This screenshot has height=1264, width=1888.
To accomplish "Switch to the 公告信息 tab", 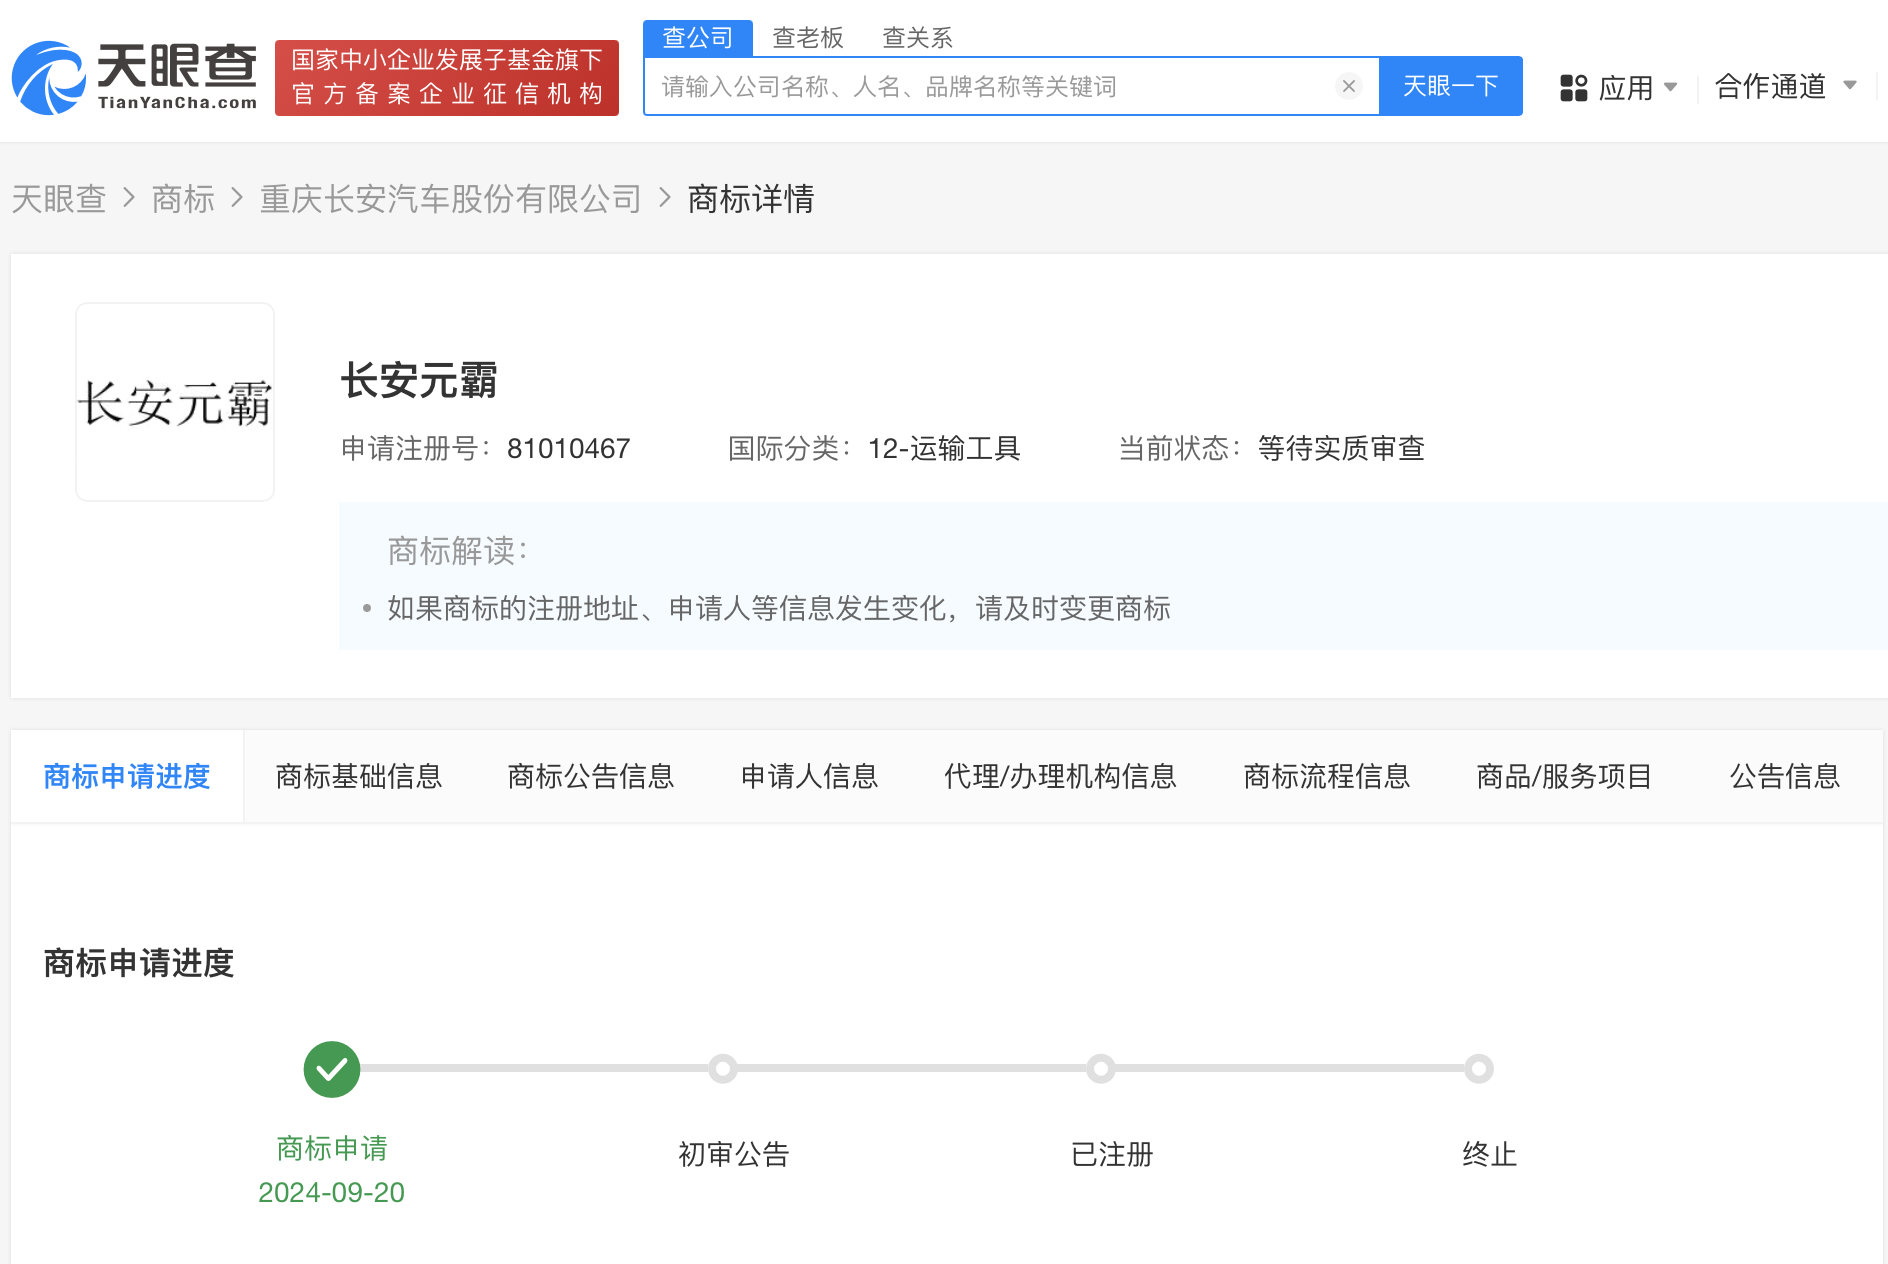I will tap(1783, 777).
